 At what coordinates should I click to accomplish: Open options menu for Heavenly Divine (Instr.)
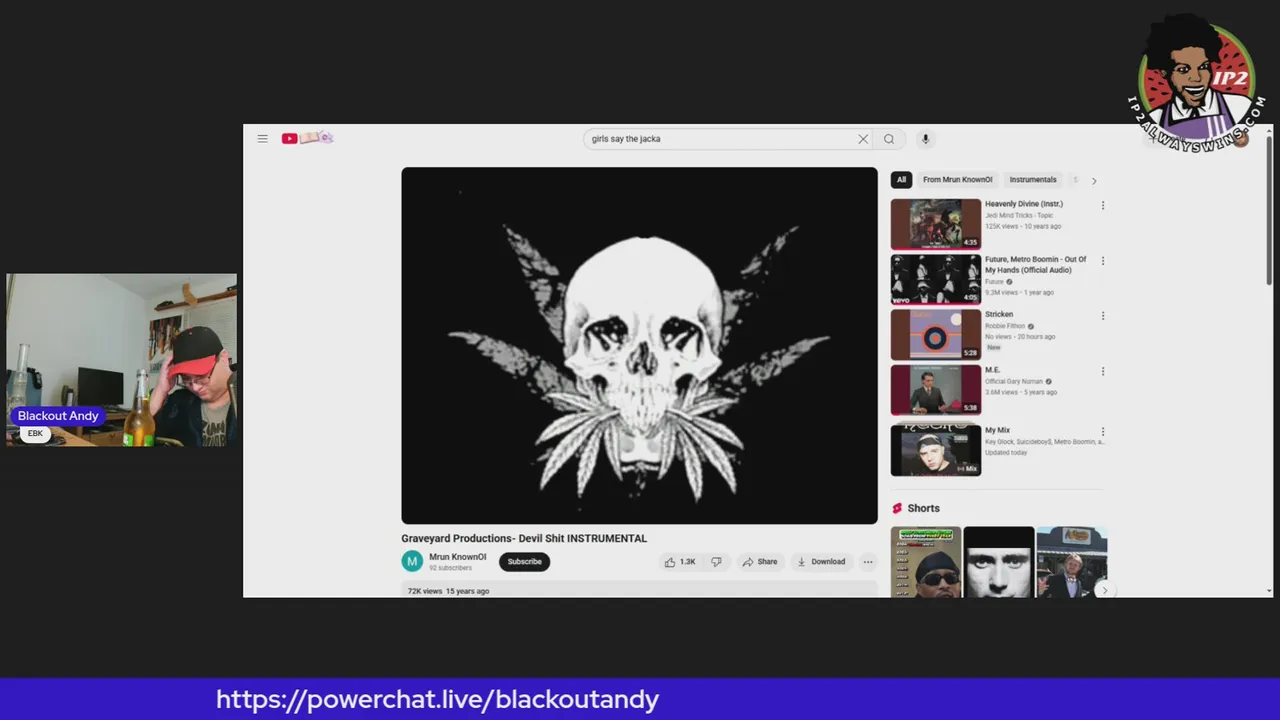pyautogui.click(x=1103, y=205)
